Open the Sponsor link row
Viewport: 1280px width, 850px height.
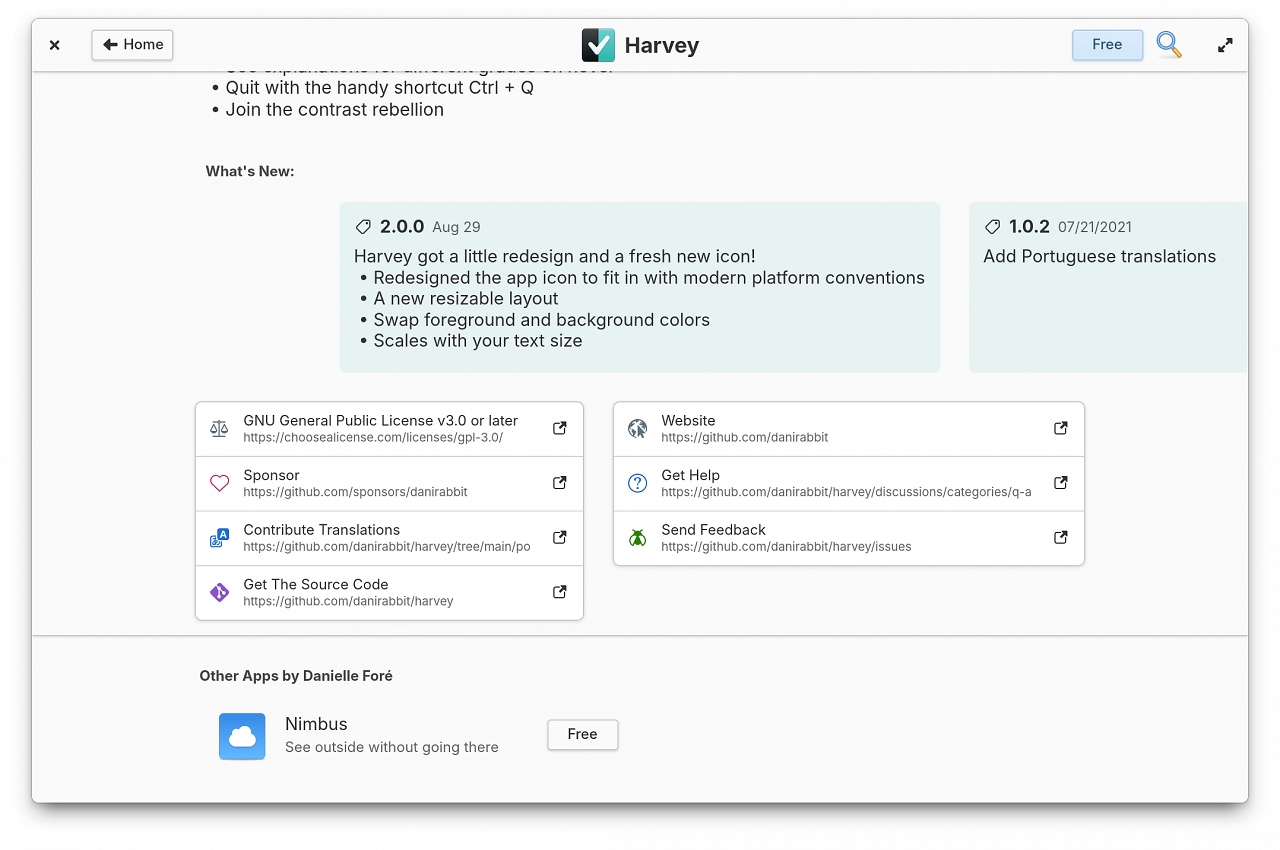389,484
